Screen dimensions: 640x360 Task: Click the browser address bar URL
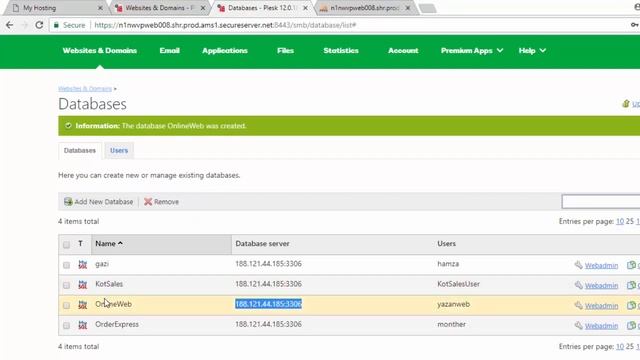coord(225,25)
